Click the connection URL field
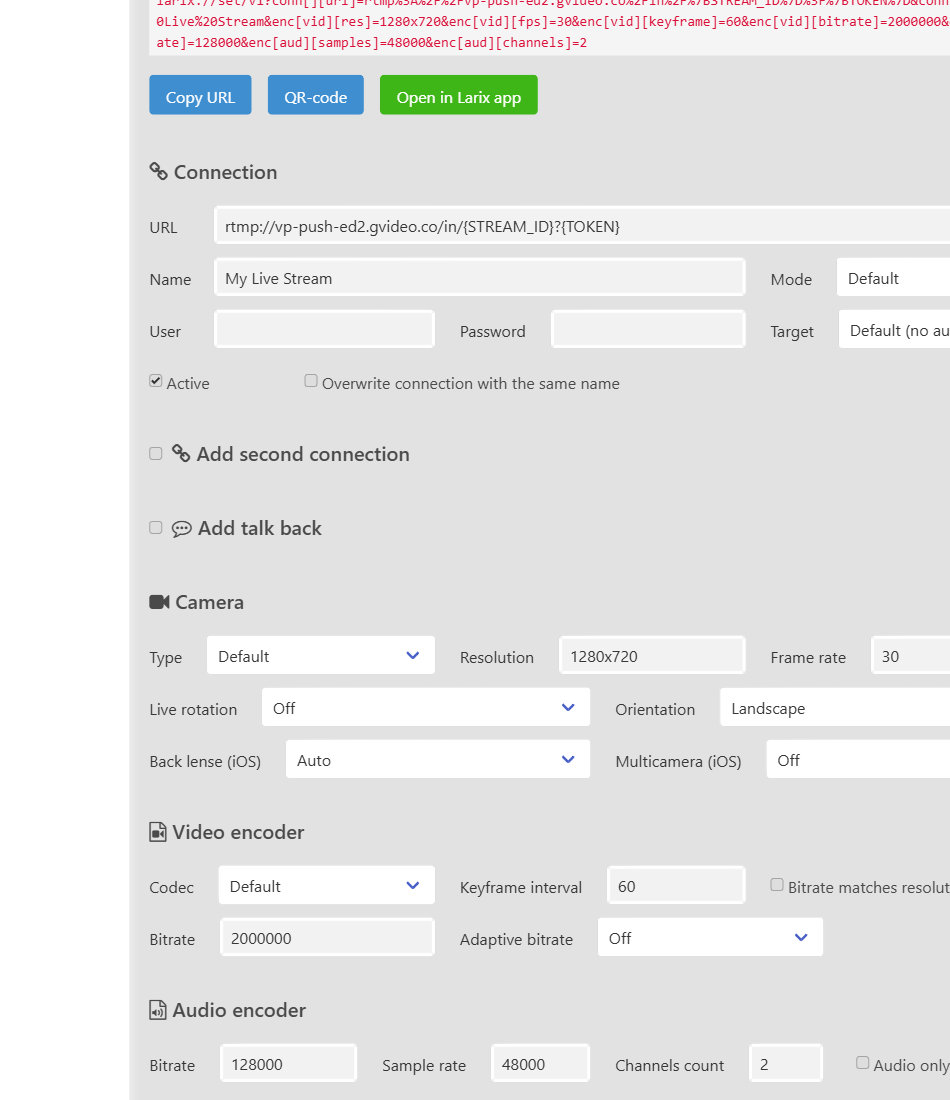The height and width of the screenshot is (1100, 950). [582, 226]
